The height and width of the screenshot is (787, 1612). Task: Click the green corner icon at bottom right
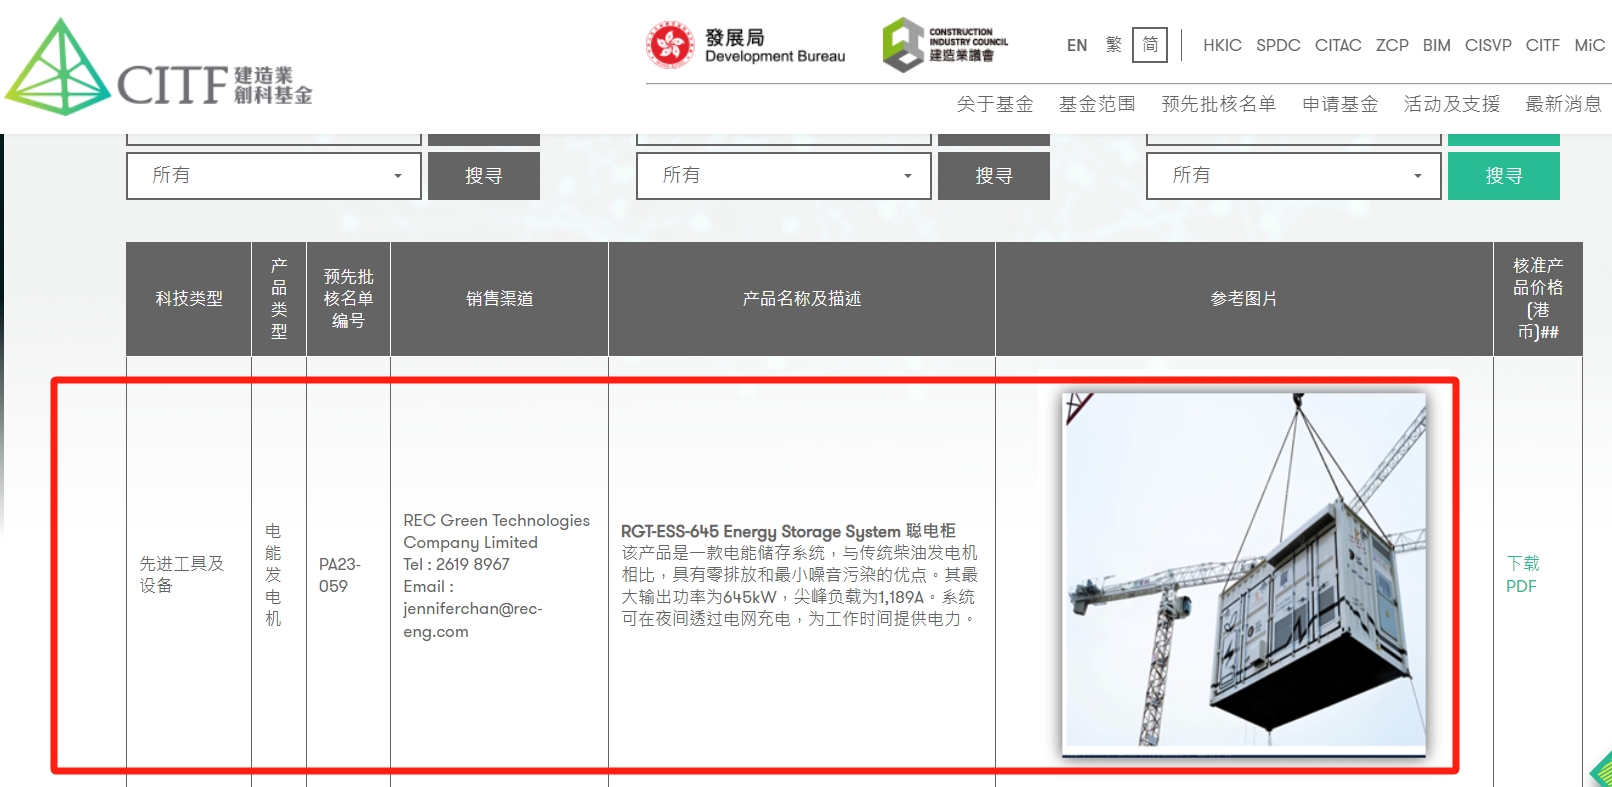(1602, 770)
